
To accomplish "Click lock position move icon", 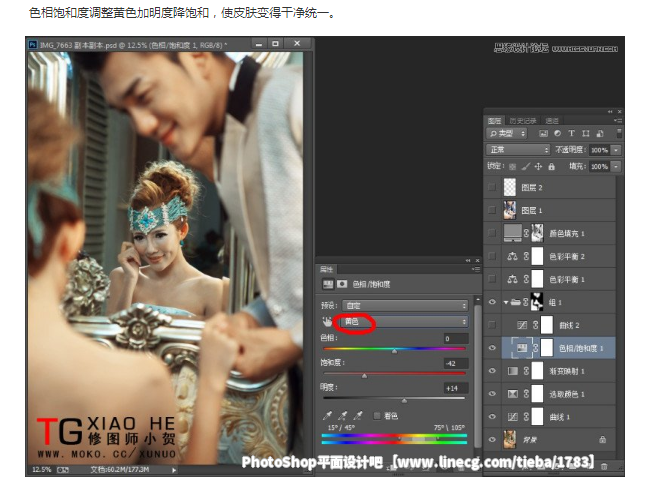I will click(x=538, y=167).
